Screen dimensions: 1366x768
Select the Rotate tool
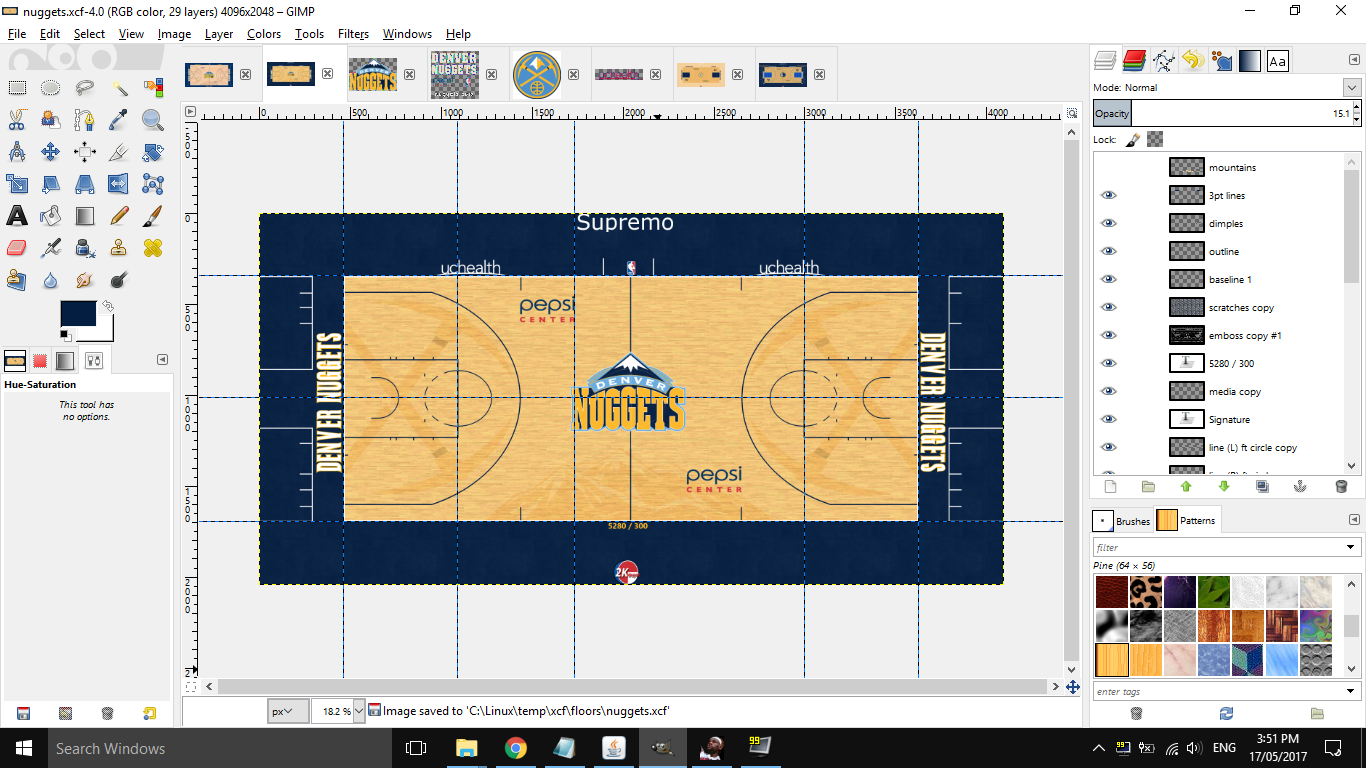click(153, 152)
